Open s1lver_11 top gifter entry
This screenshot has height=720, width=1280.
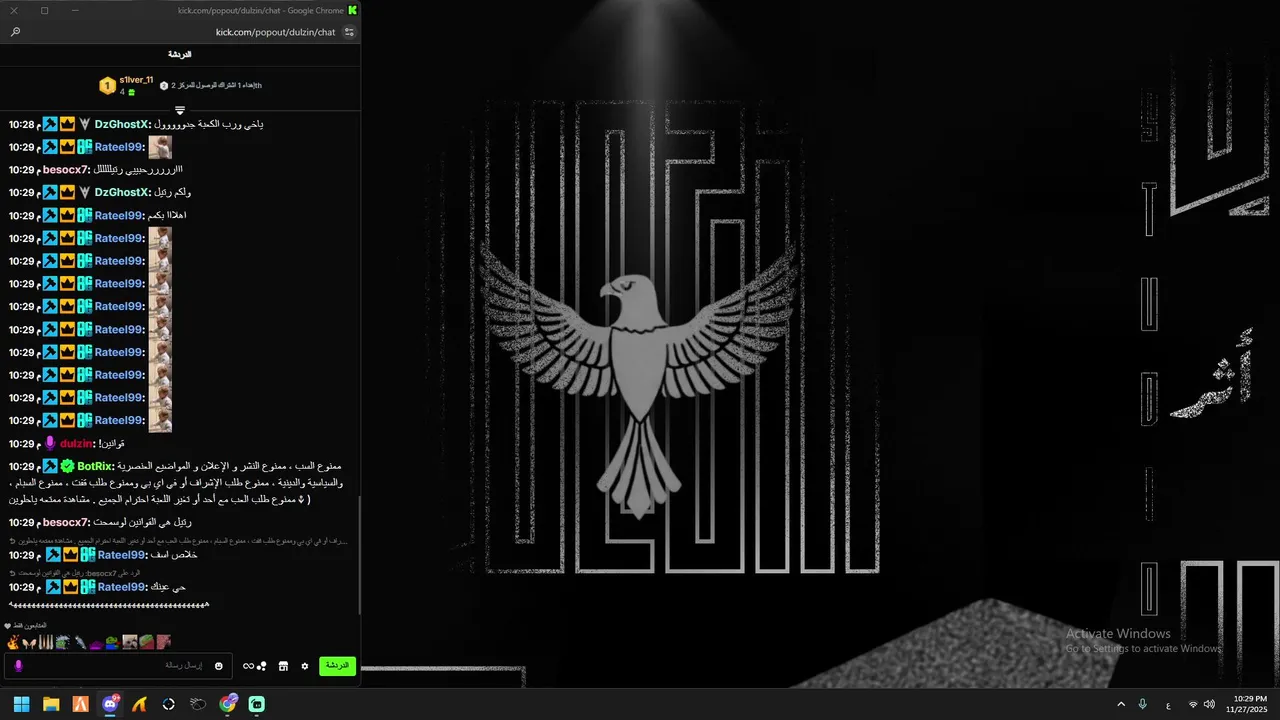pos(136,80)
